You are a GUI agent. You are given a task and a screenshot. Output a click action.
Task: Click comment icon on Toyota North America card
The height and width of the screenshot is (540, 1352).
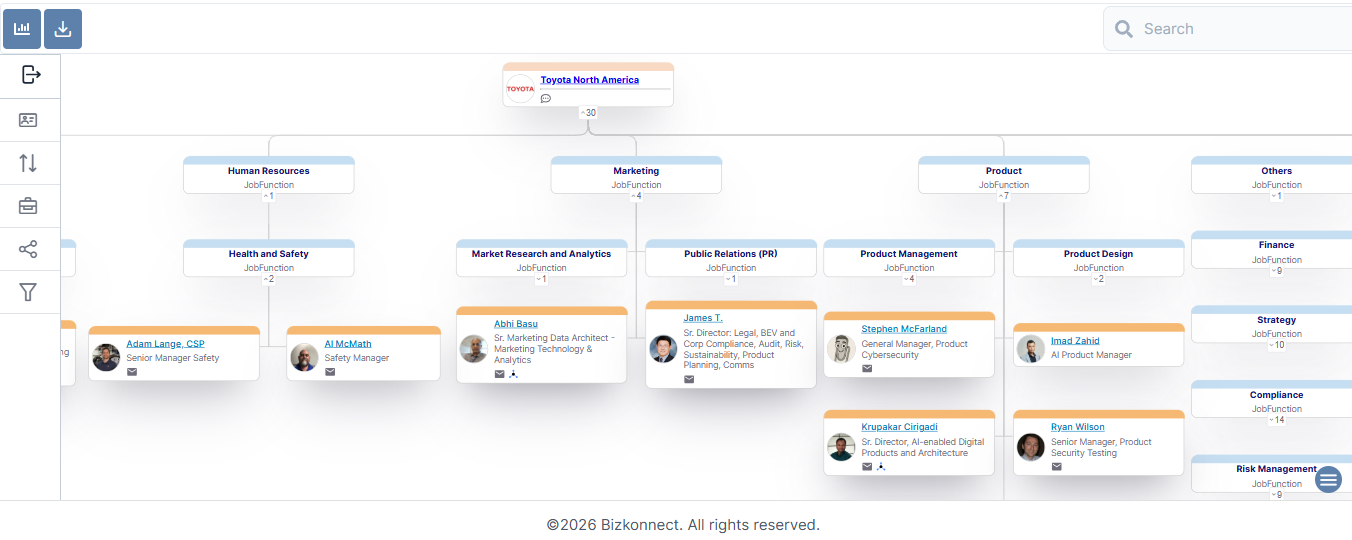[x=545, y=98]
